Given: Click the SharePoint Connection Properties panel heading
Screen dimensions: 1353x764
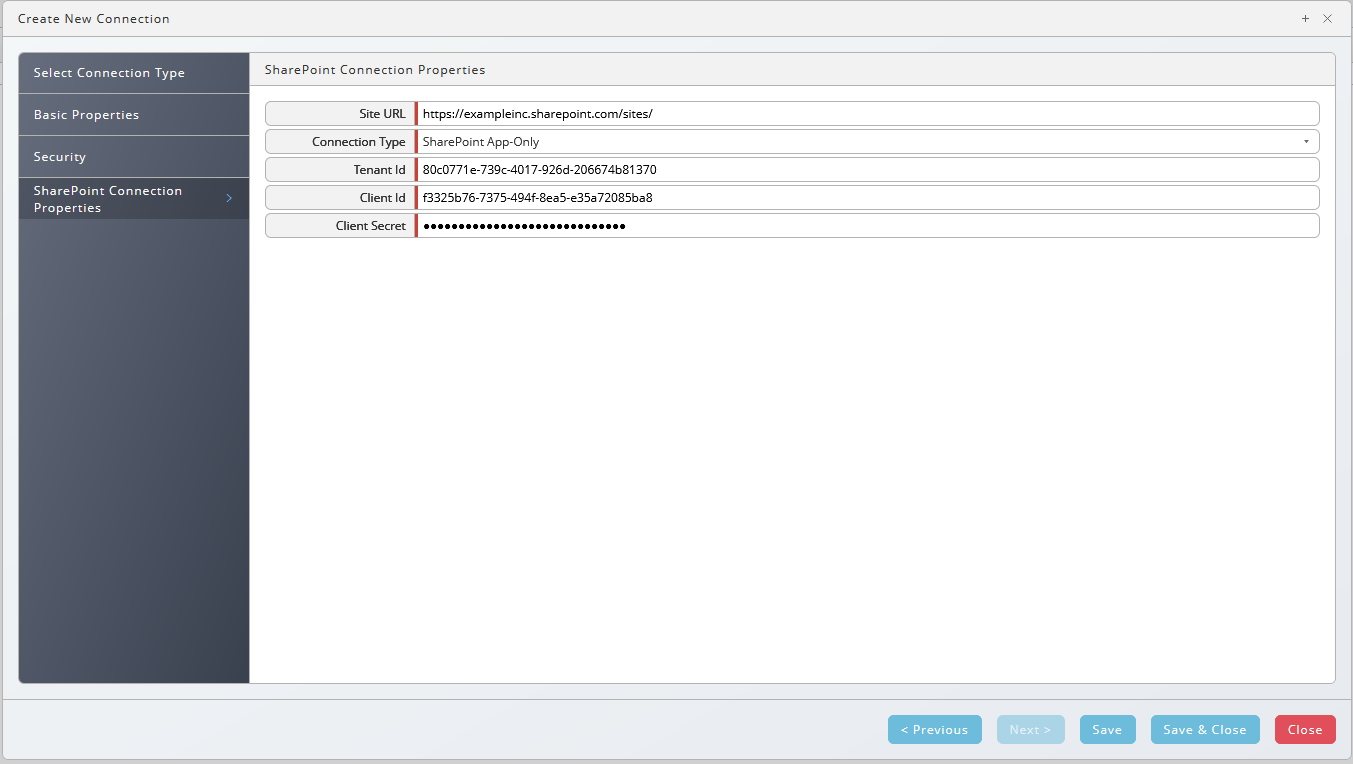Looking at the screenshot, I should [375, 70].
